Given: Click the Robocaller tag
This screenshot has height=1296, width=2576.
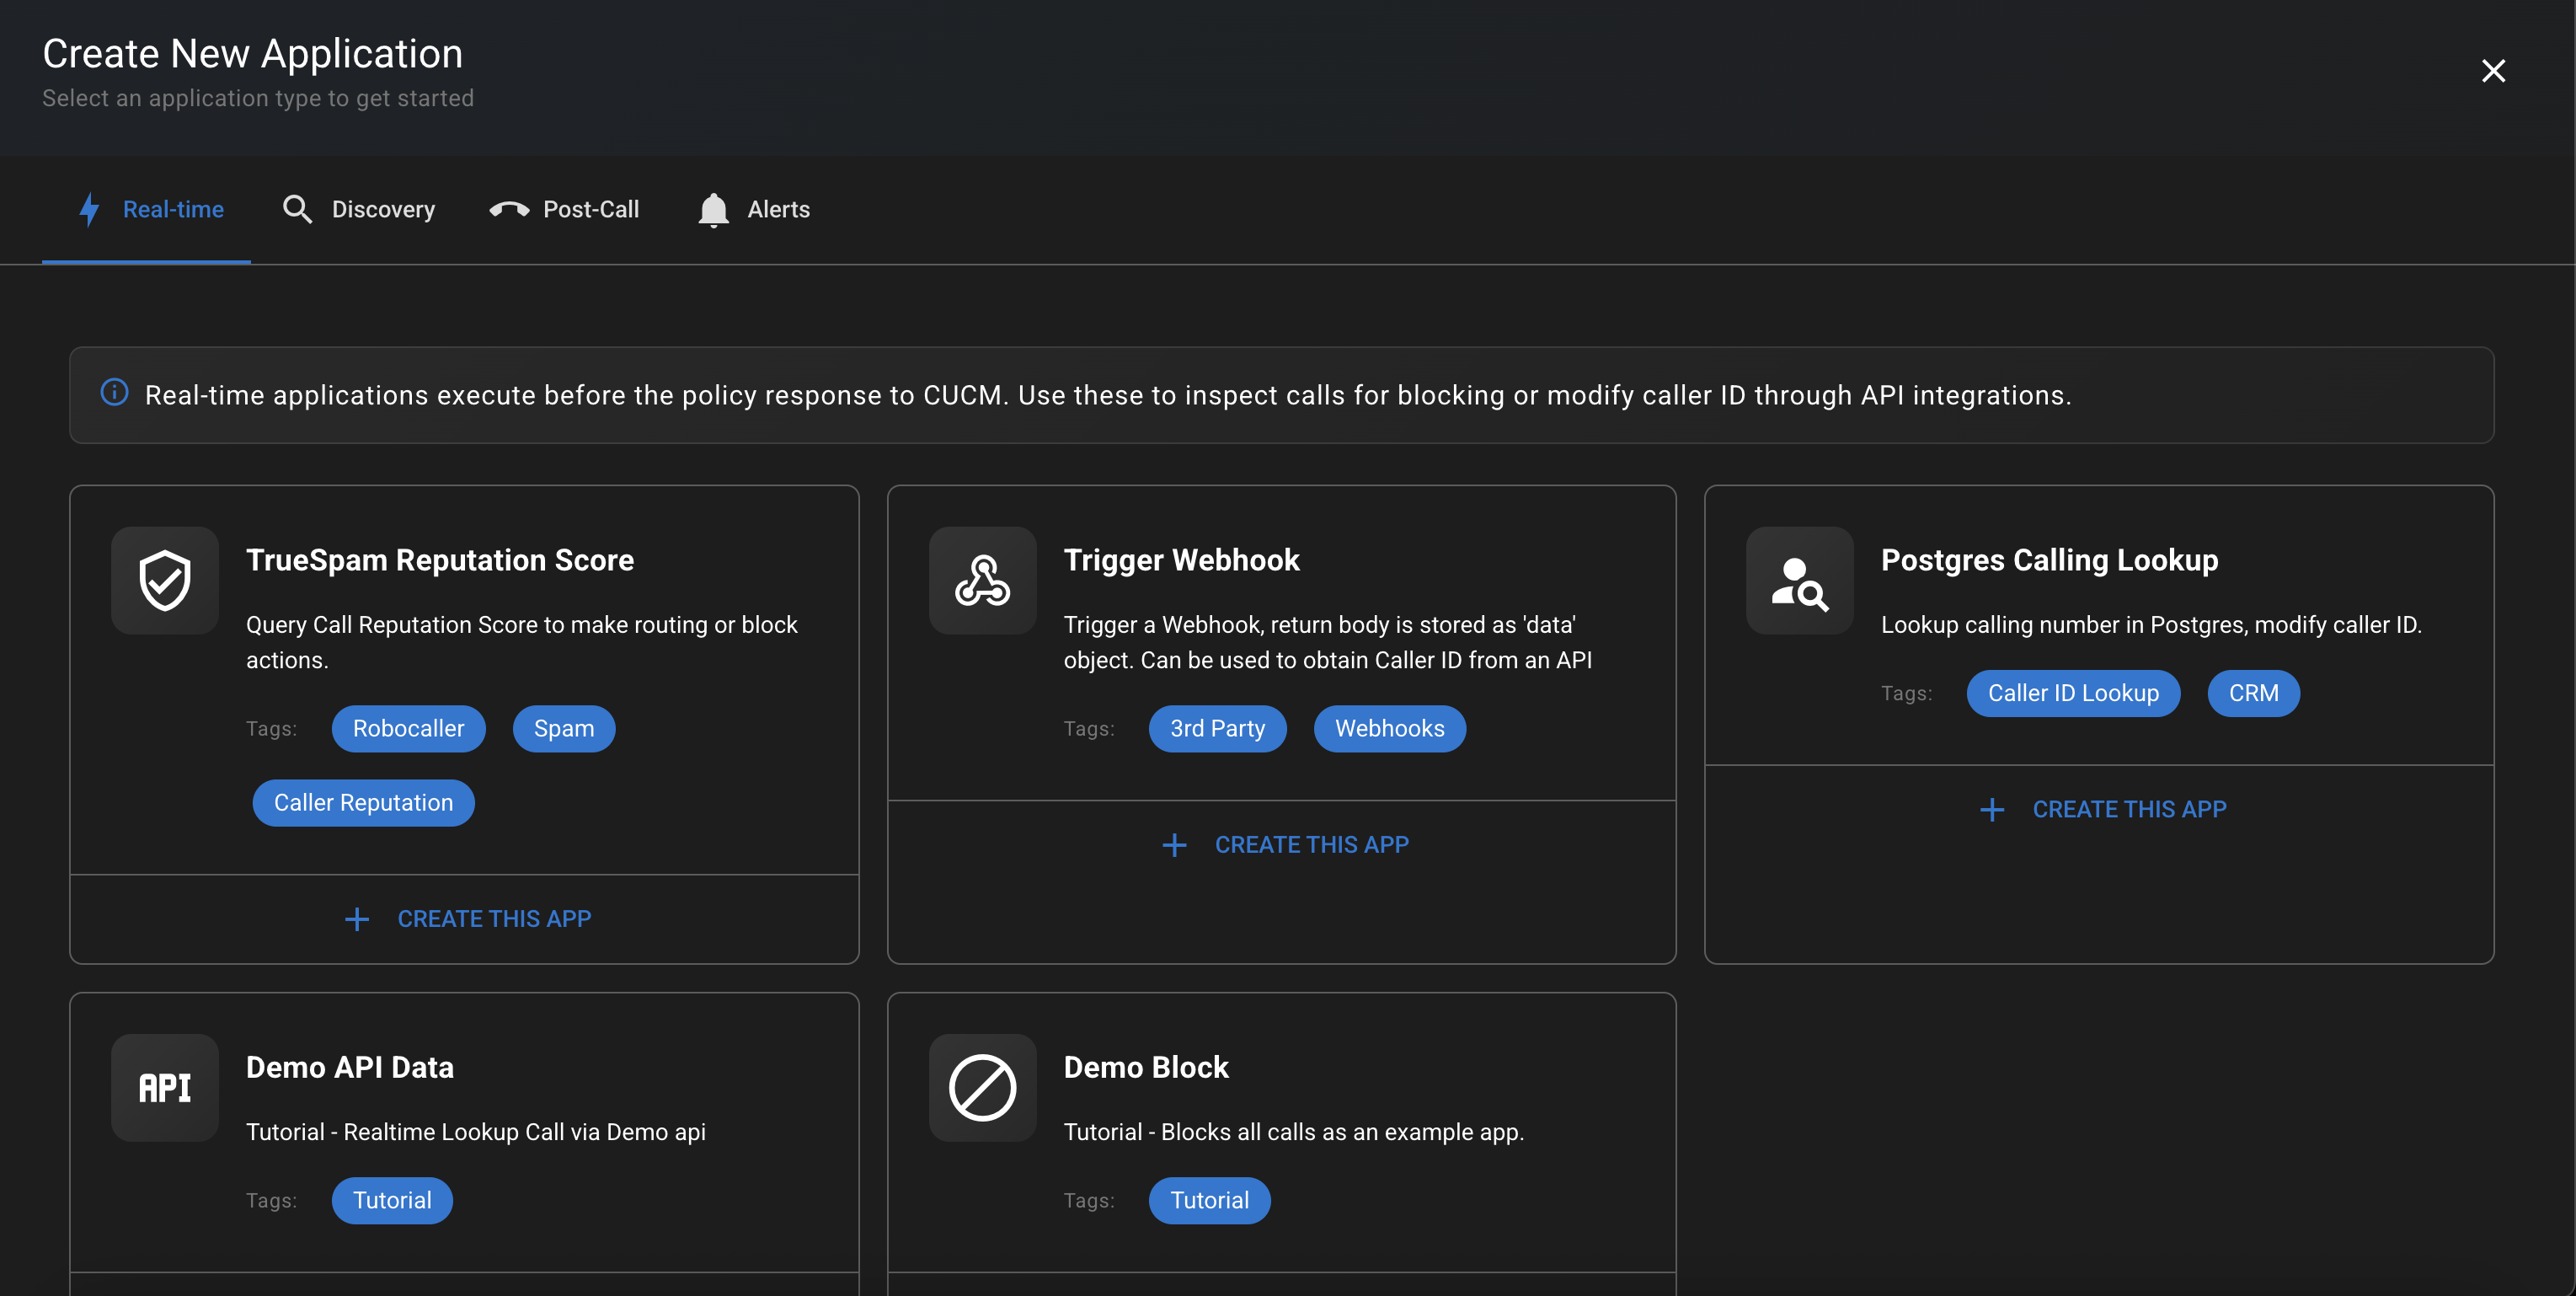Looking at the screenshot, I should pyautogui.click(x=409, y=729).
